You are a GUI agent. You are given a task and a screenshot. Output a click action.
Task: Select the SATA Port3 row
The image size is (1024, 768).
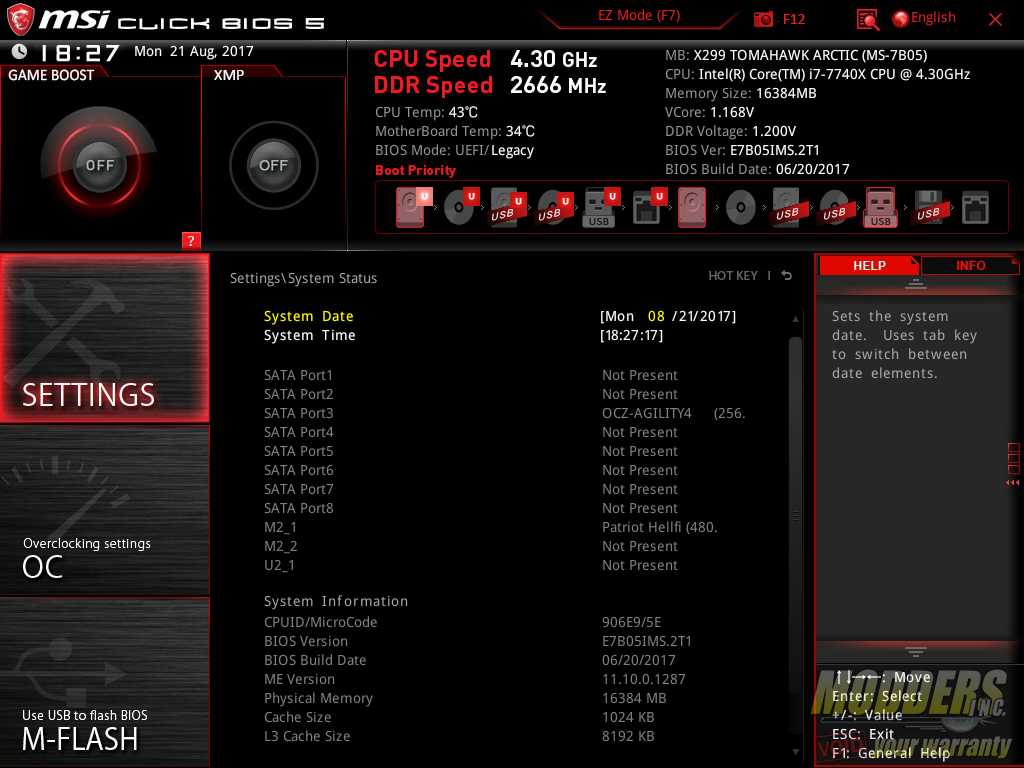click(x=503, y=413)
